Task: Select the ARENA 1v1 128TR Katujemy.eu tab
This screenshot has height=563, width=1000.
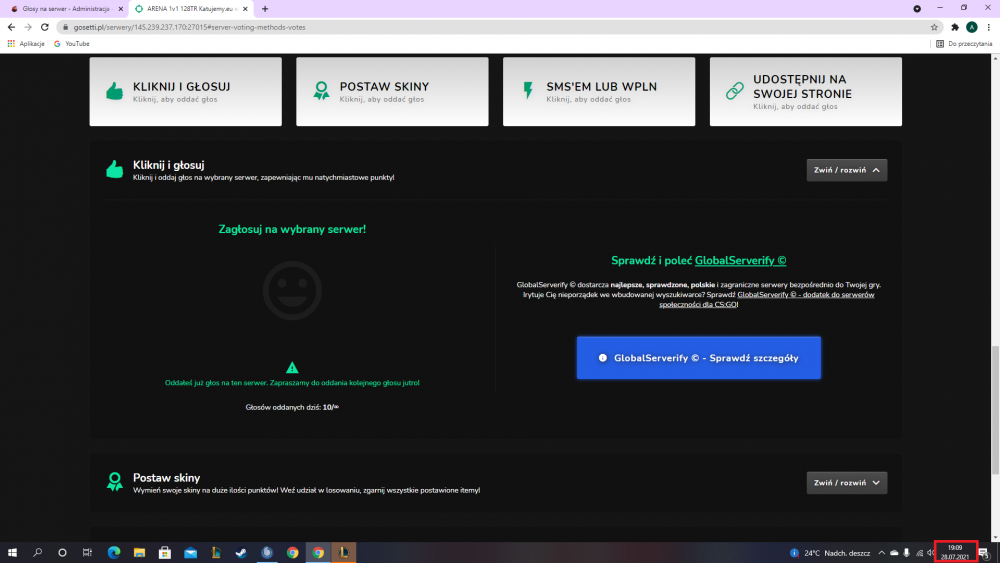Action: (191, 9)
